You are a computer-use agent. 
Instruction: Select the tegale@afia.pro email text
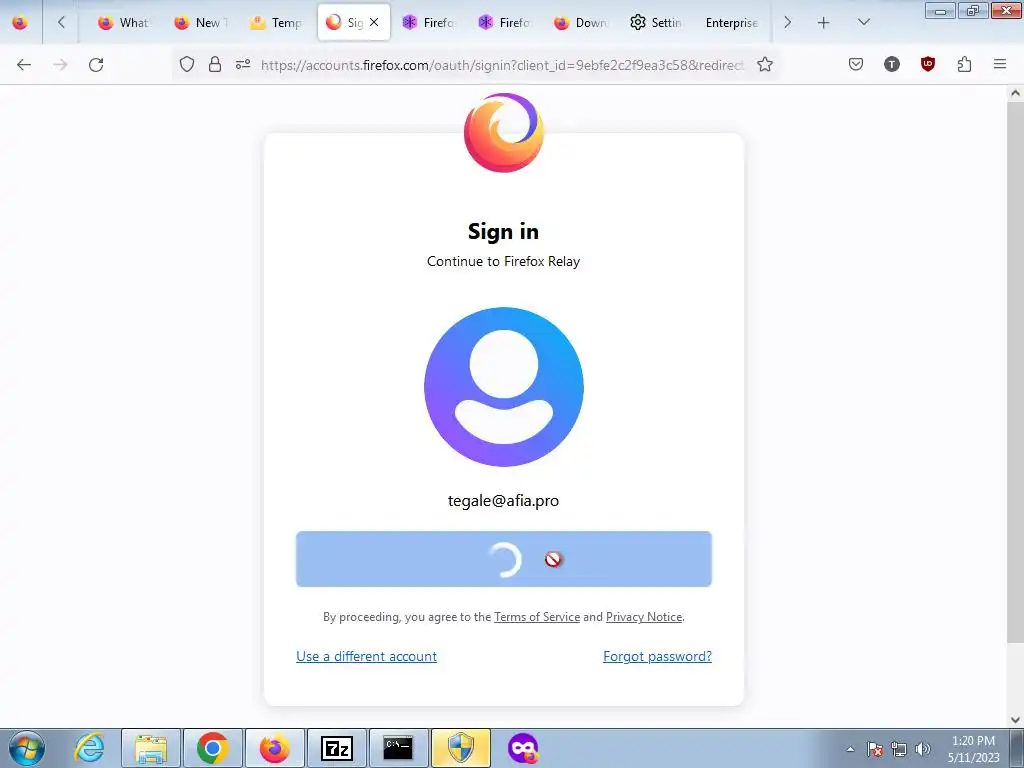(x=504, y=501)
